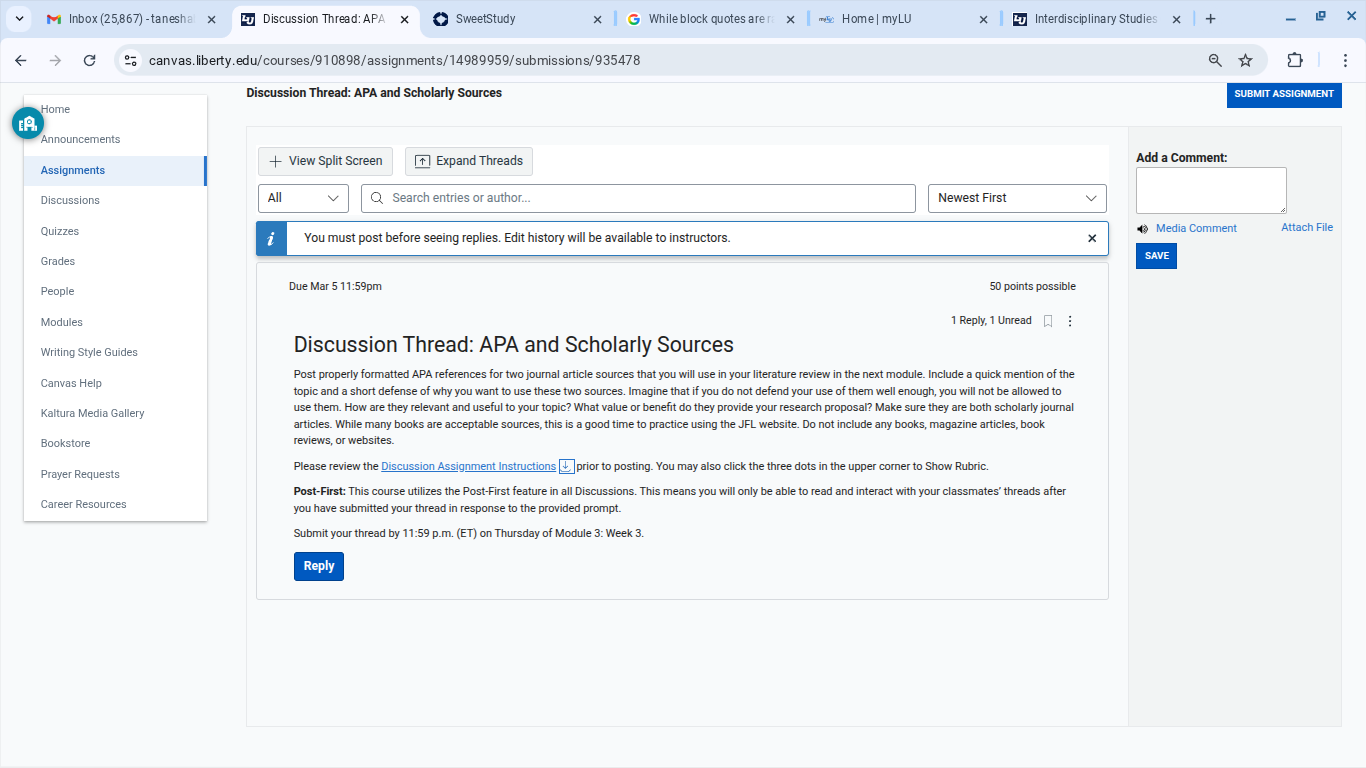Open a new browser tab
Image resolution: width=1366 pixels, height=768 pixels.
1210,19
